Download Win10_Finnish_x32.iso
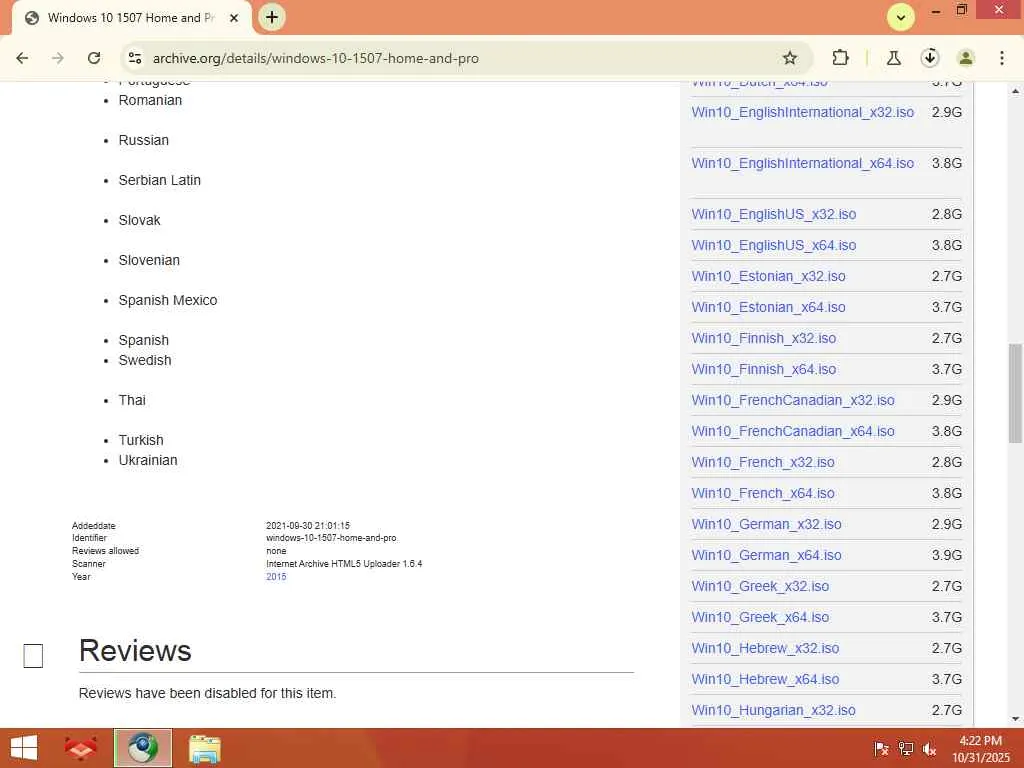The width and height of the screenshot is (1024, 768). click(764, 338)
